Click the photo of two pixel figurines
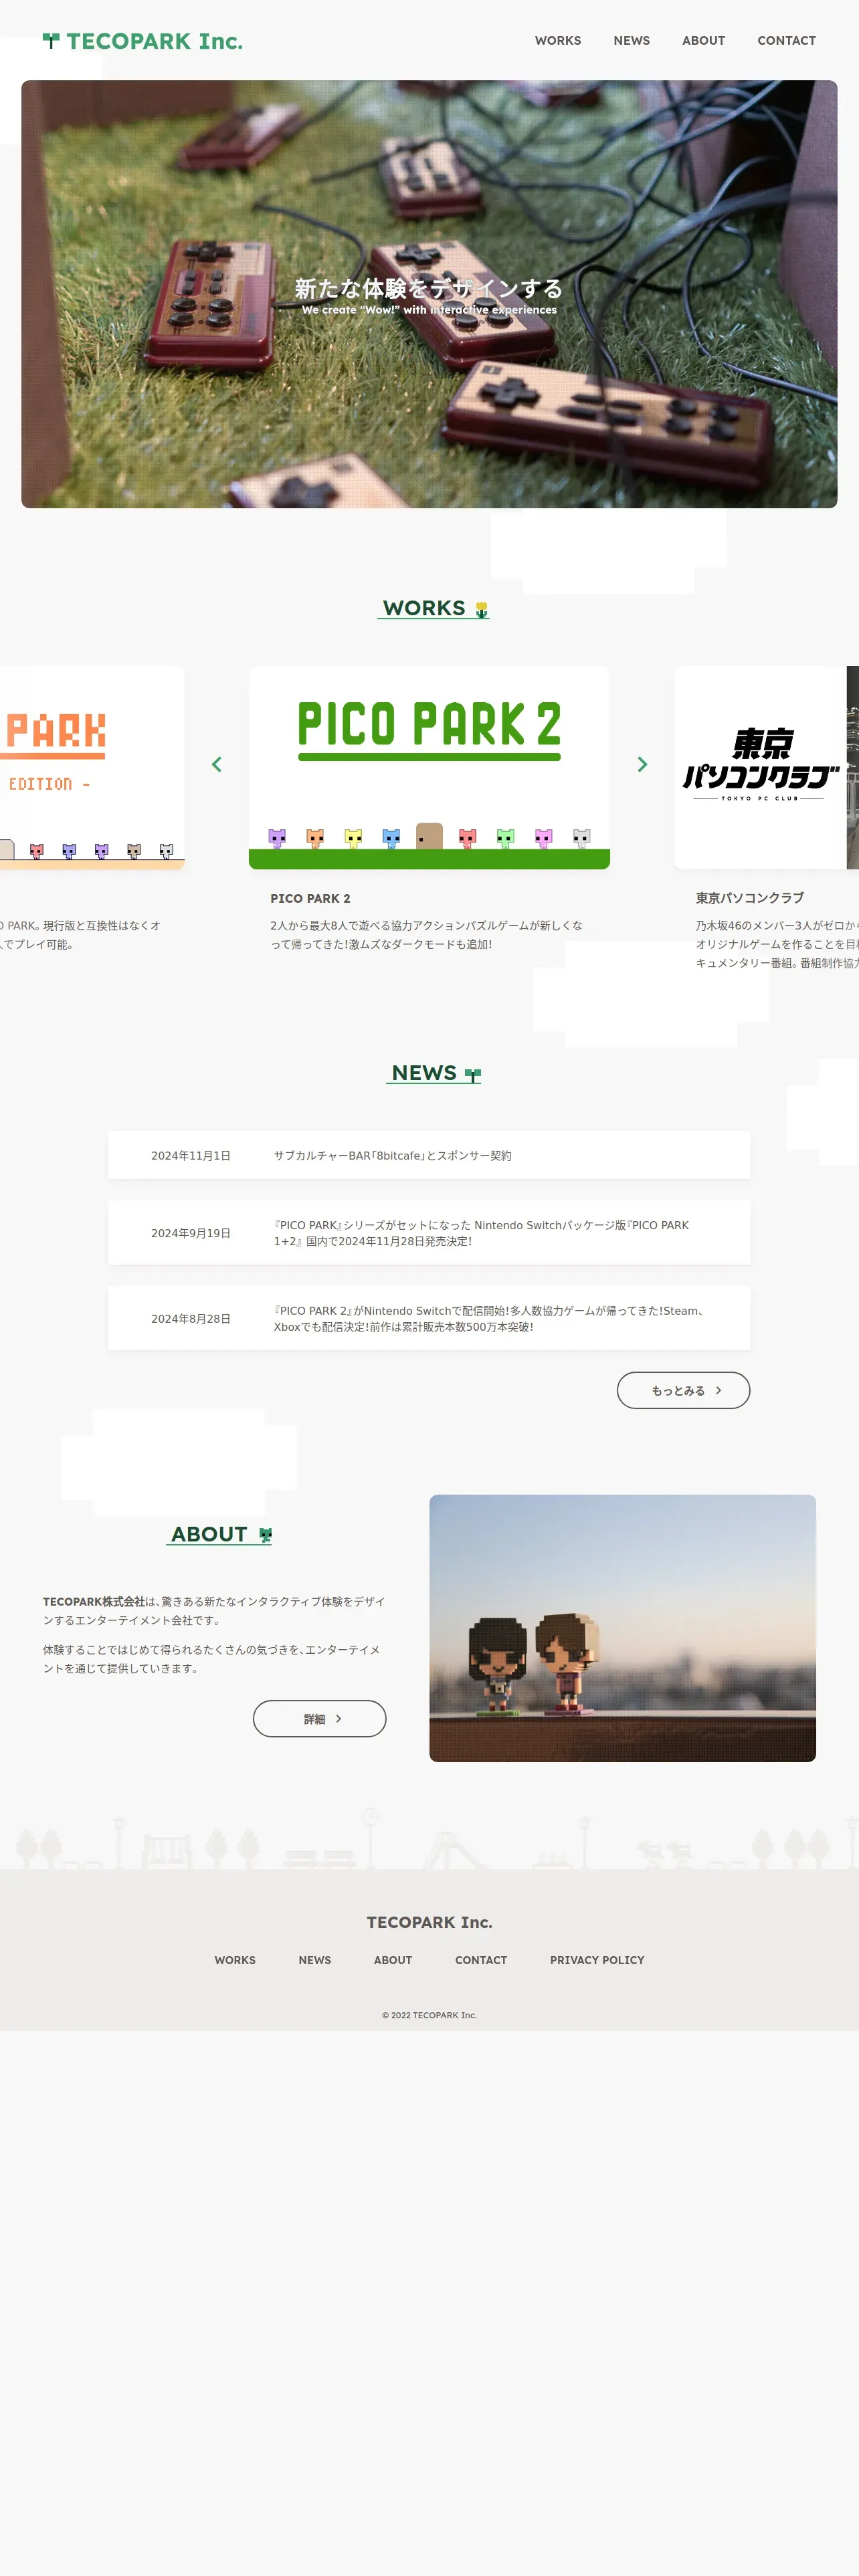859x2576 pixels. click(622, 1628)
